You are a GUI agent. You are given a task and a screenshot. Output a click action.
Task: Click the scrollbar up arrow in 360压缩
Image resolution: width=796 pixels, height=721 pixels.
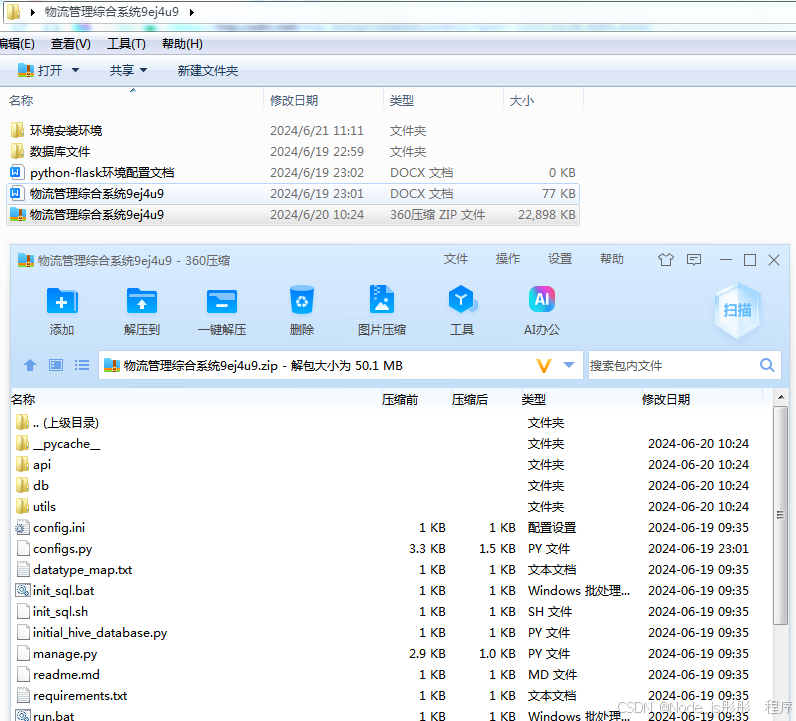[781, 397]
